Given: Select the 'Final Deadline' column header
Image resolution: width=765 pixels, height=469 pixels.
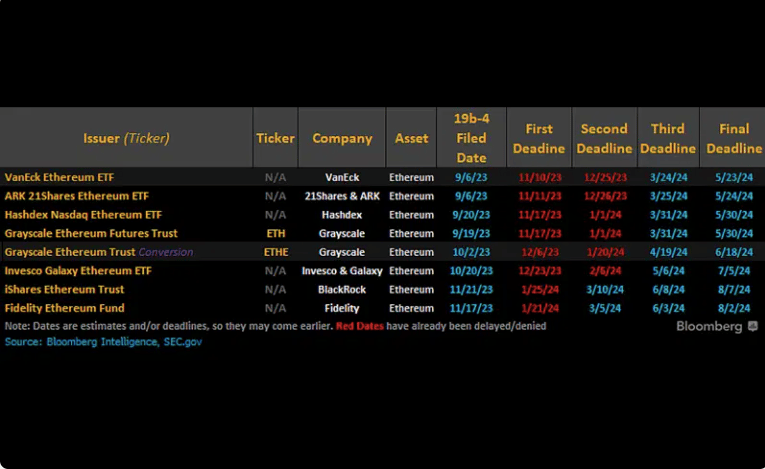Looking at the screenshot, I should click(733, 138).
